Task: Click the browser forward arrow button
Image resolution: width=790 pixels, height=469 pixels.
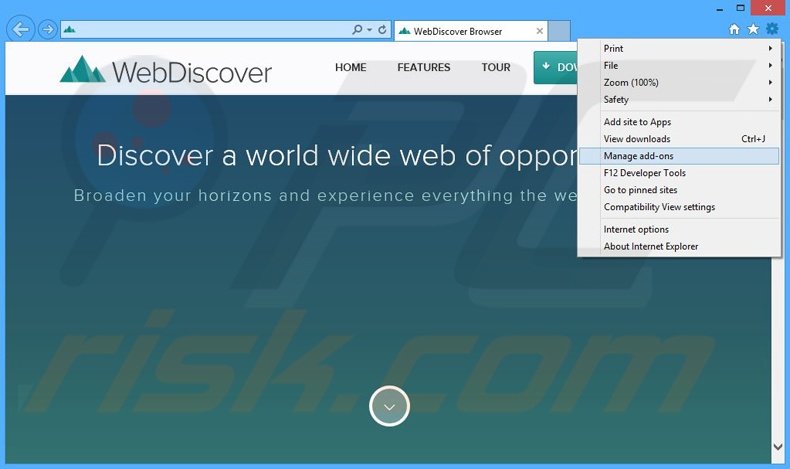Action: (x=47, y=30)
